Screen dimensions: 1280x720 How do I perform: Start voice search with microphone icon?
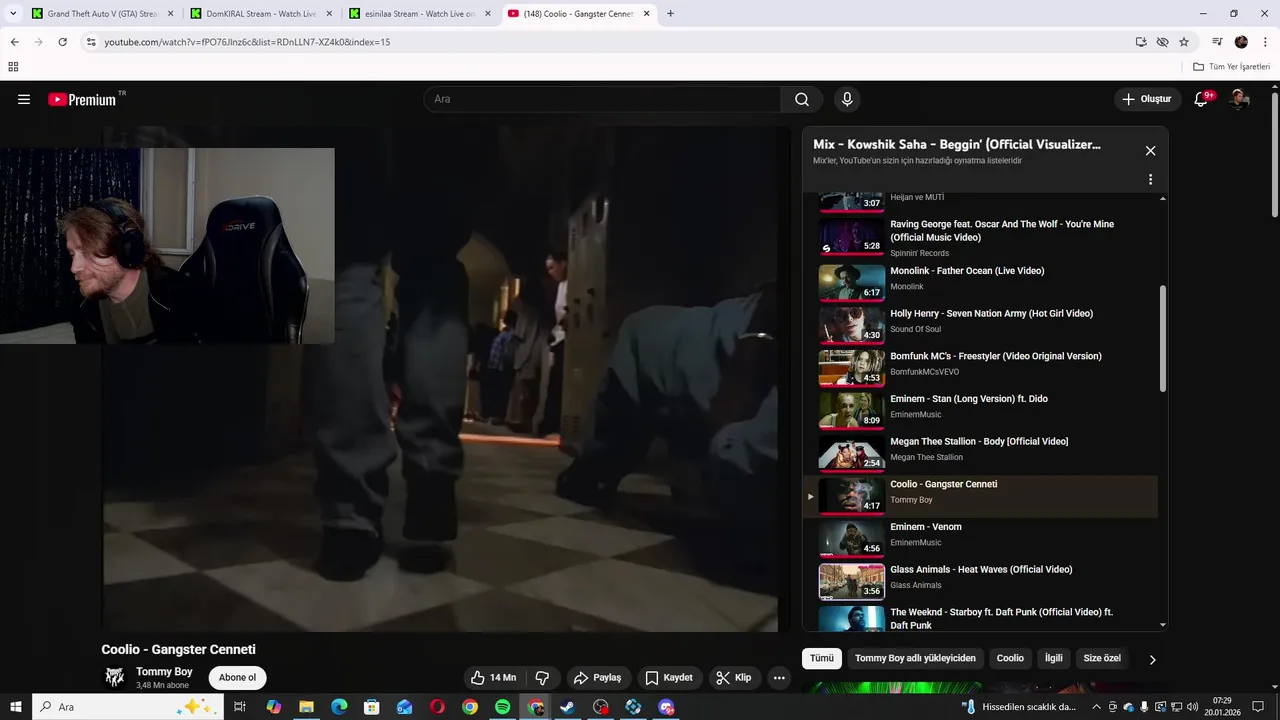(x=847, y=99)
